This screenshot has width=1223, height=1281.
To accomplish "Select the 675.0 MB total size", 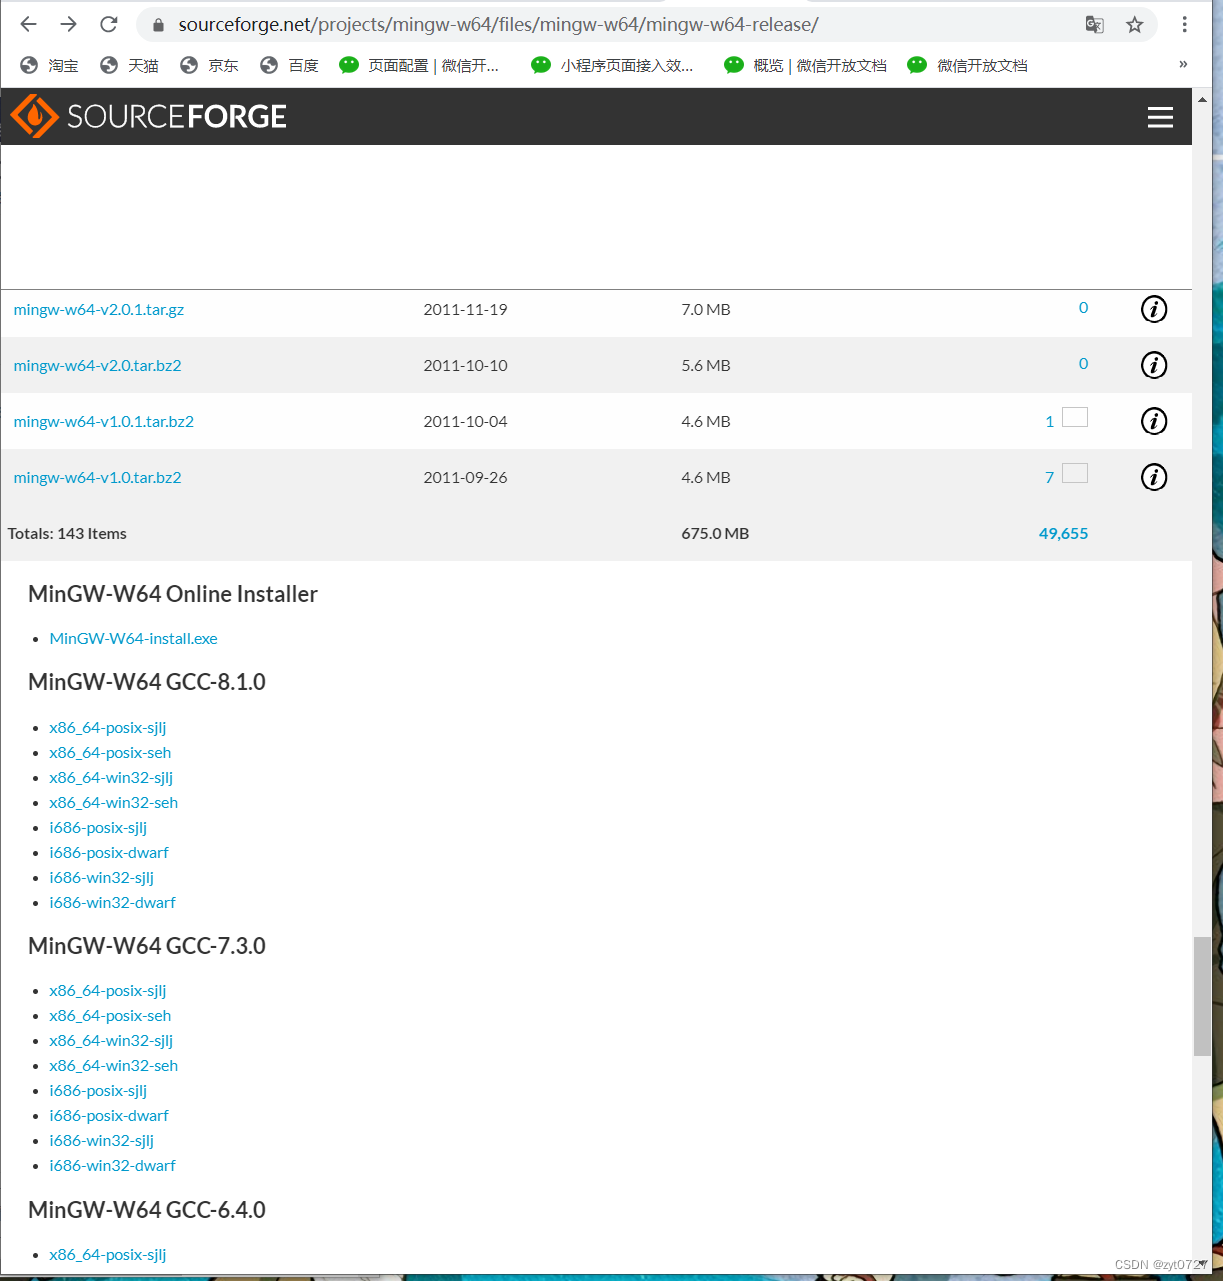I will click(x=715, y=534).
